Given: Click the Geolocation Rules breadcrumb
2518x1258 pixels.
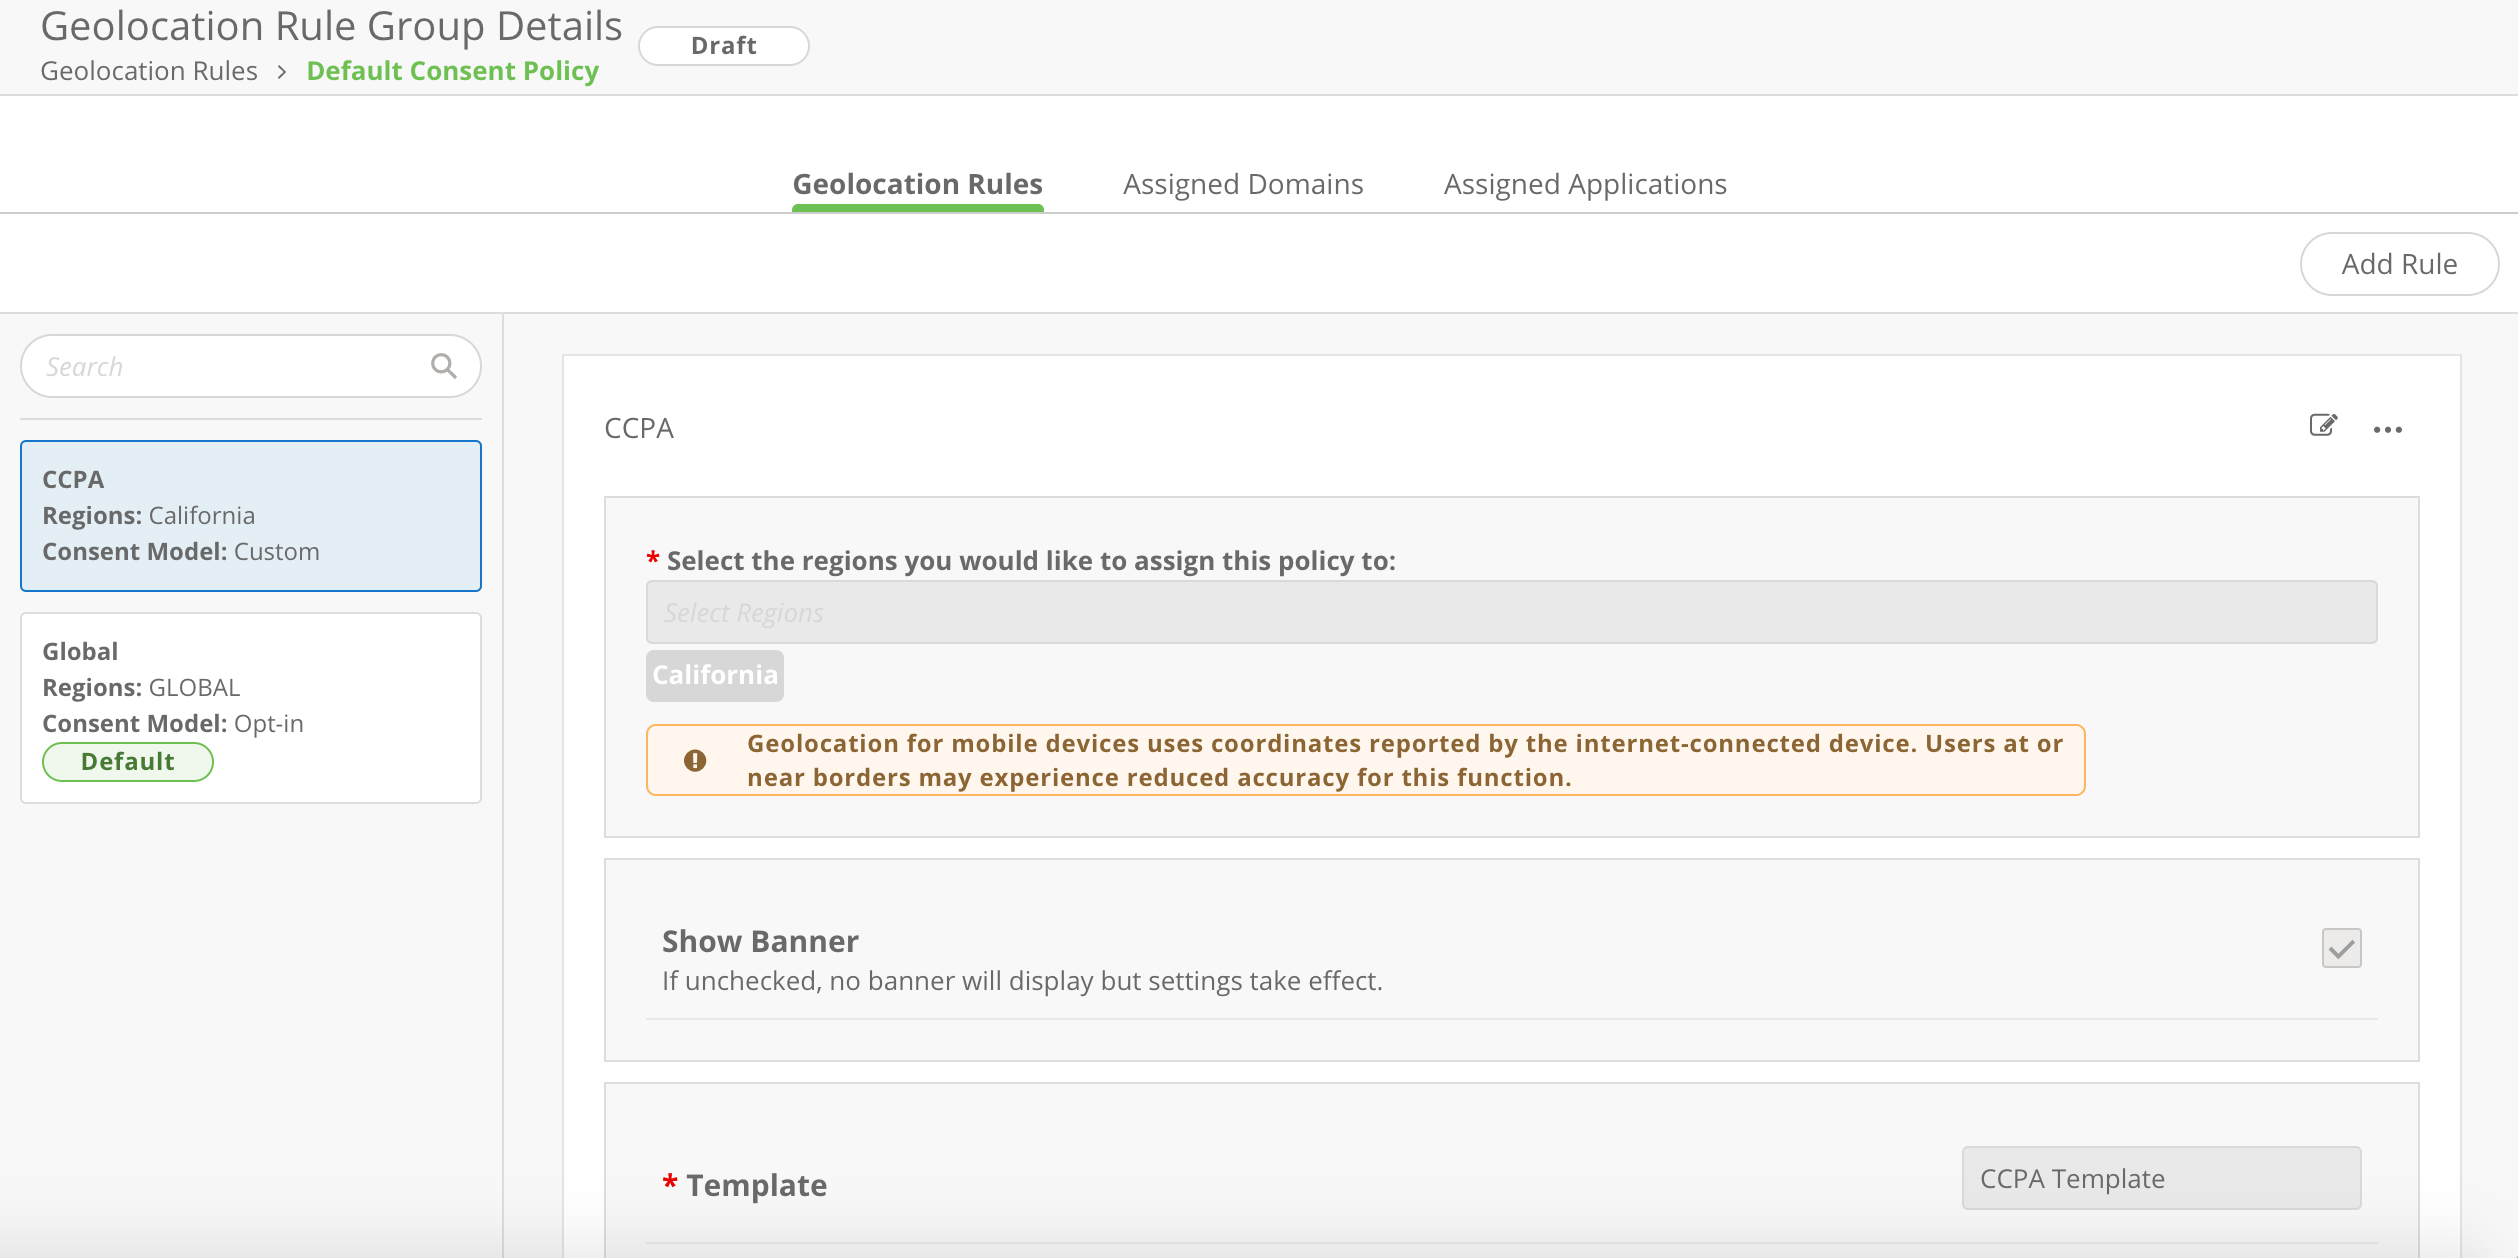Looking at the screenshot, I should [149, 71].
